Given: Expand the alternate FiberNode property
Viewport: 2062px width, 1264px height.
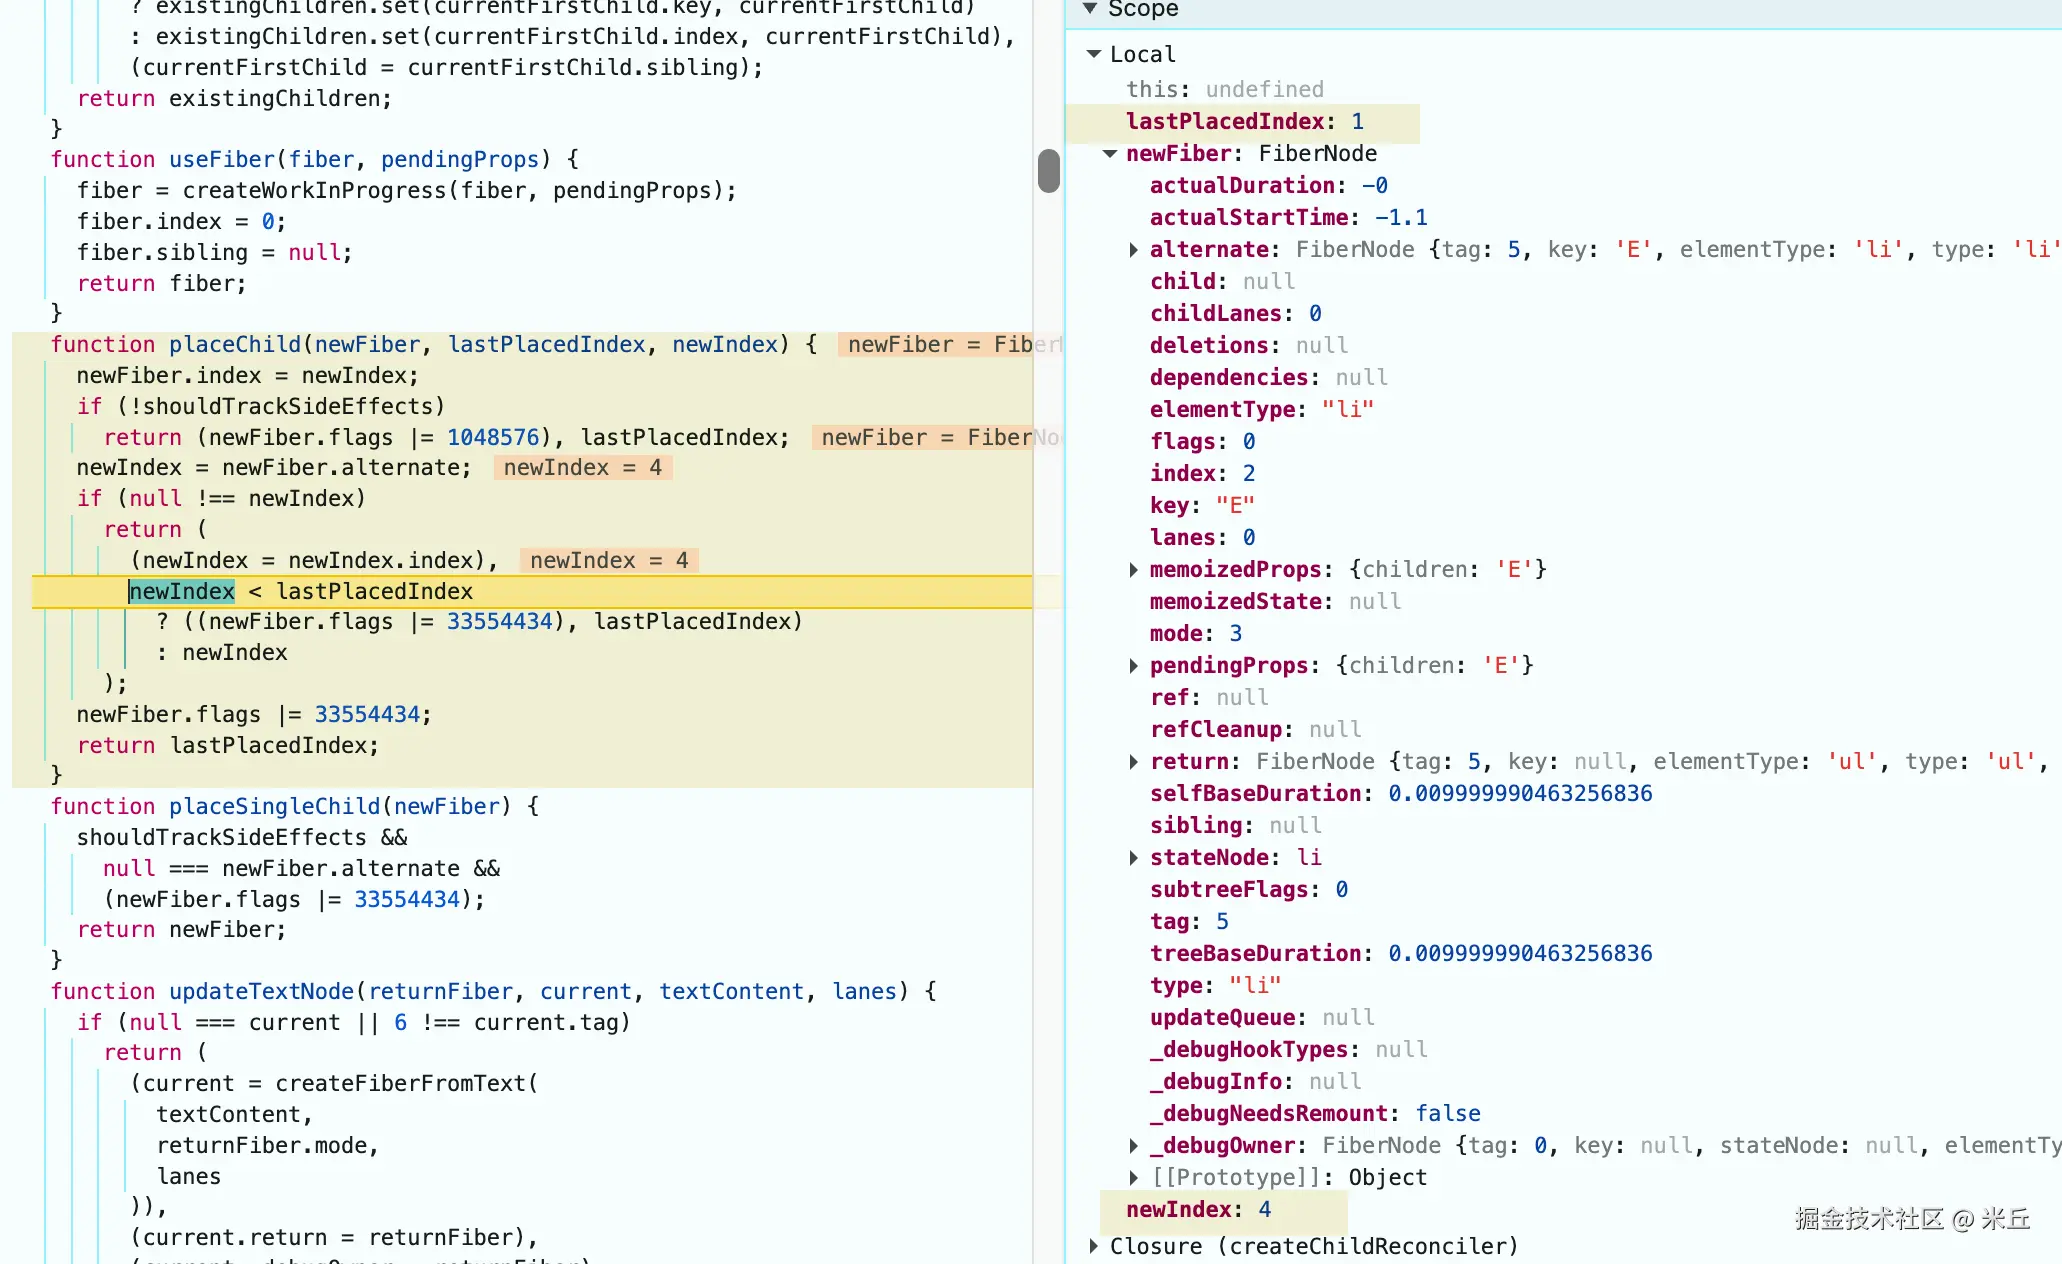Looking at the screenshot, I should pos(1133,250).
